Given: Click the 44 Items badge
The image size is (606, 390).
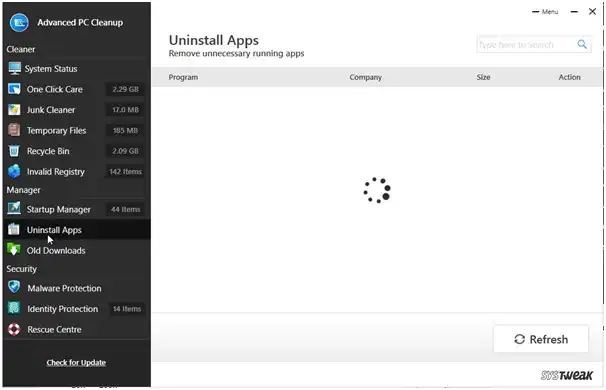Looking at the screenshot, I should tap(125, 209).
